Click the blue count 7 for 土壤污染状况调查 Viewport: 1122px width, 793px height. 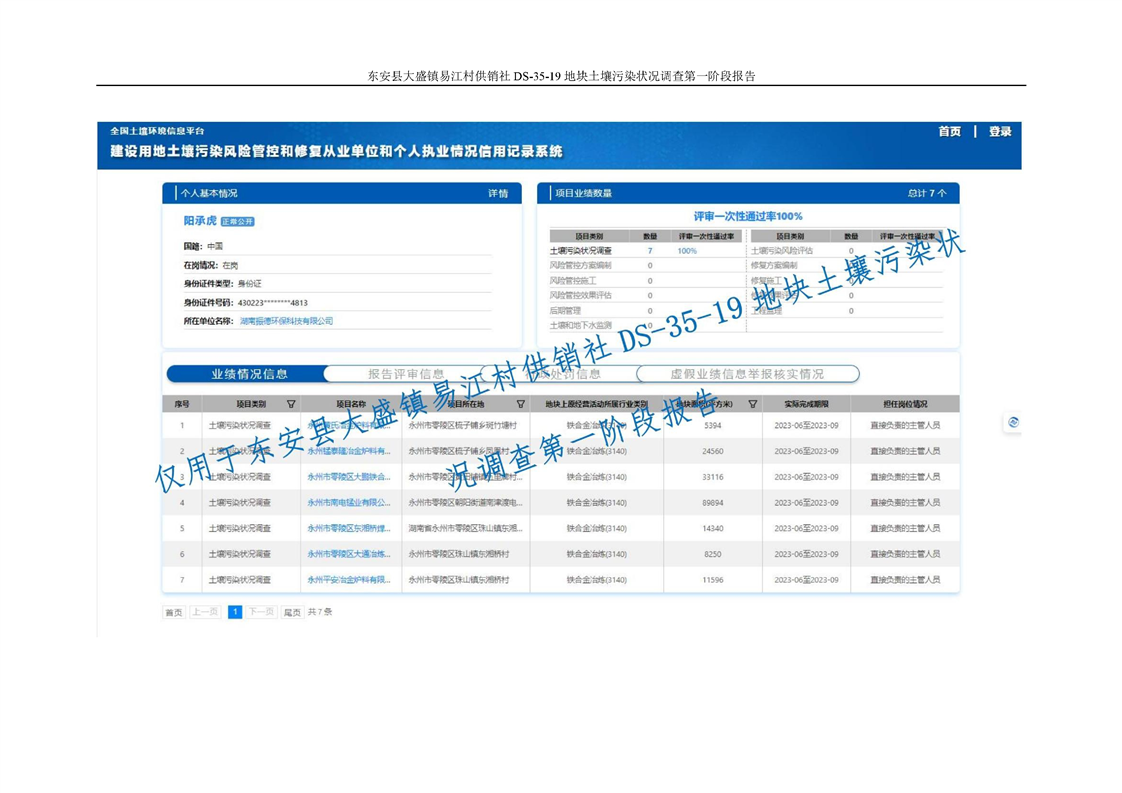(650, 251)
